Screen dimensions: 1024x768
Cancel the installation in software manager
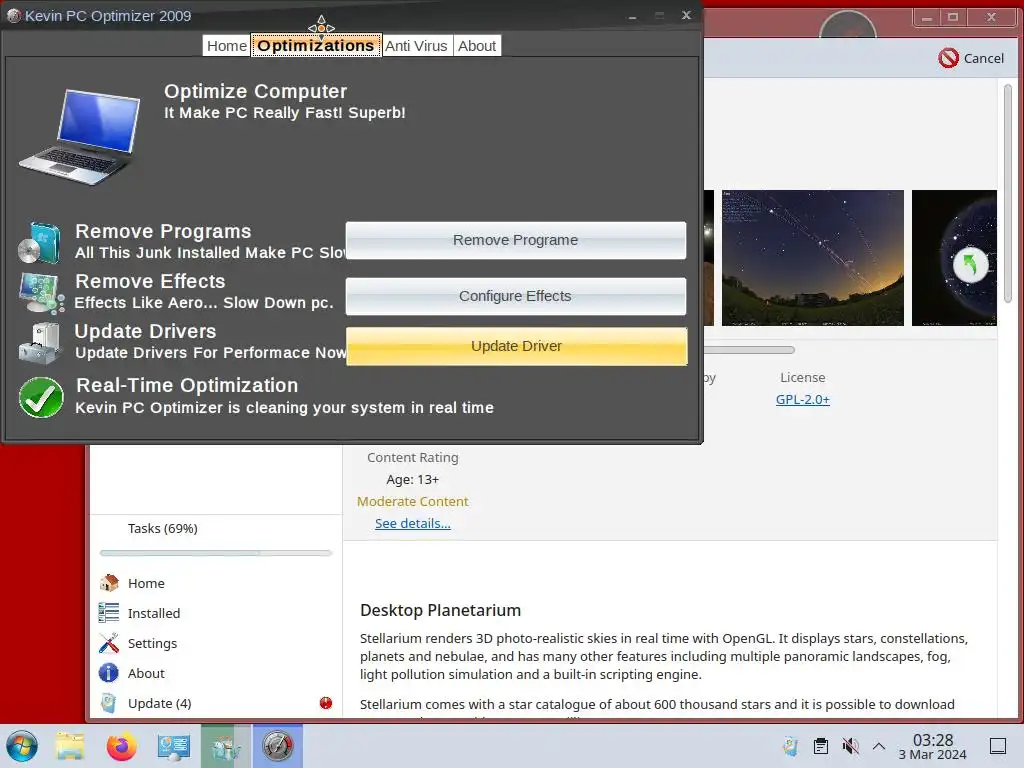[x=971, y=58]
